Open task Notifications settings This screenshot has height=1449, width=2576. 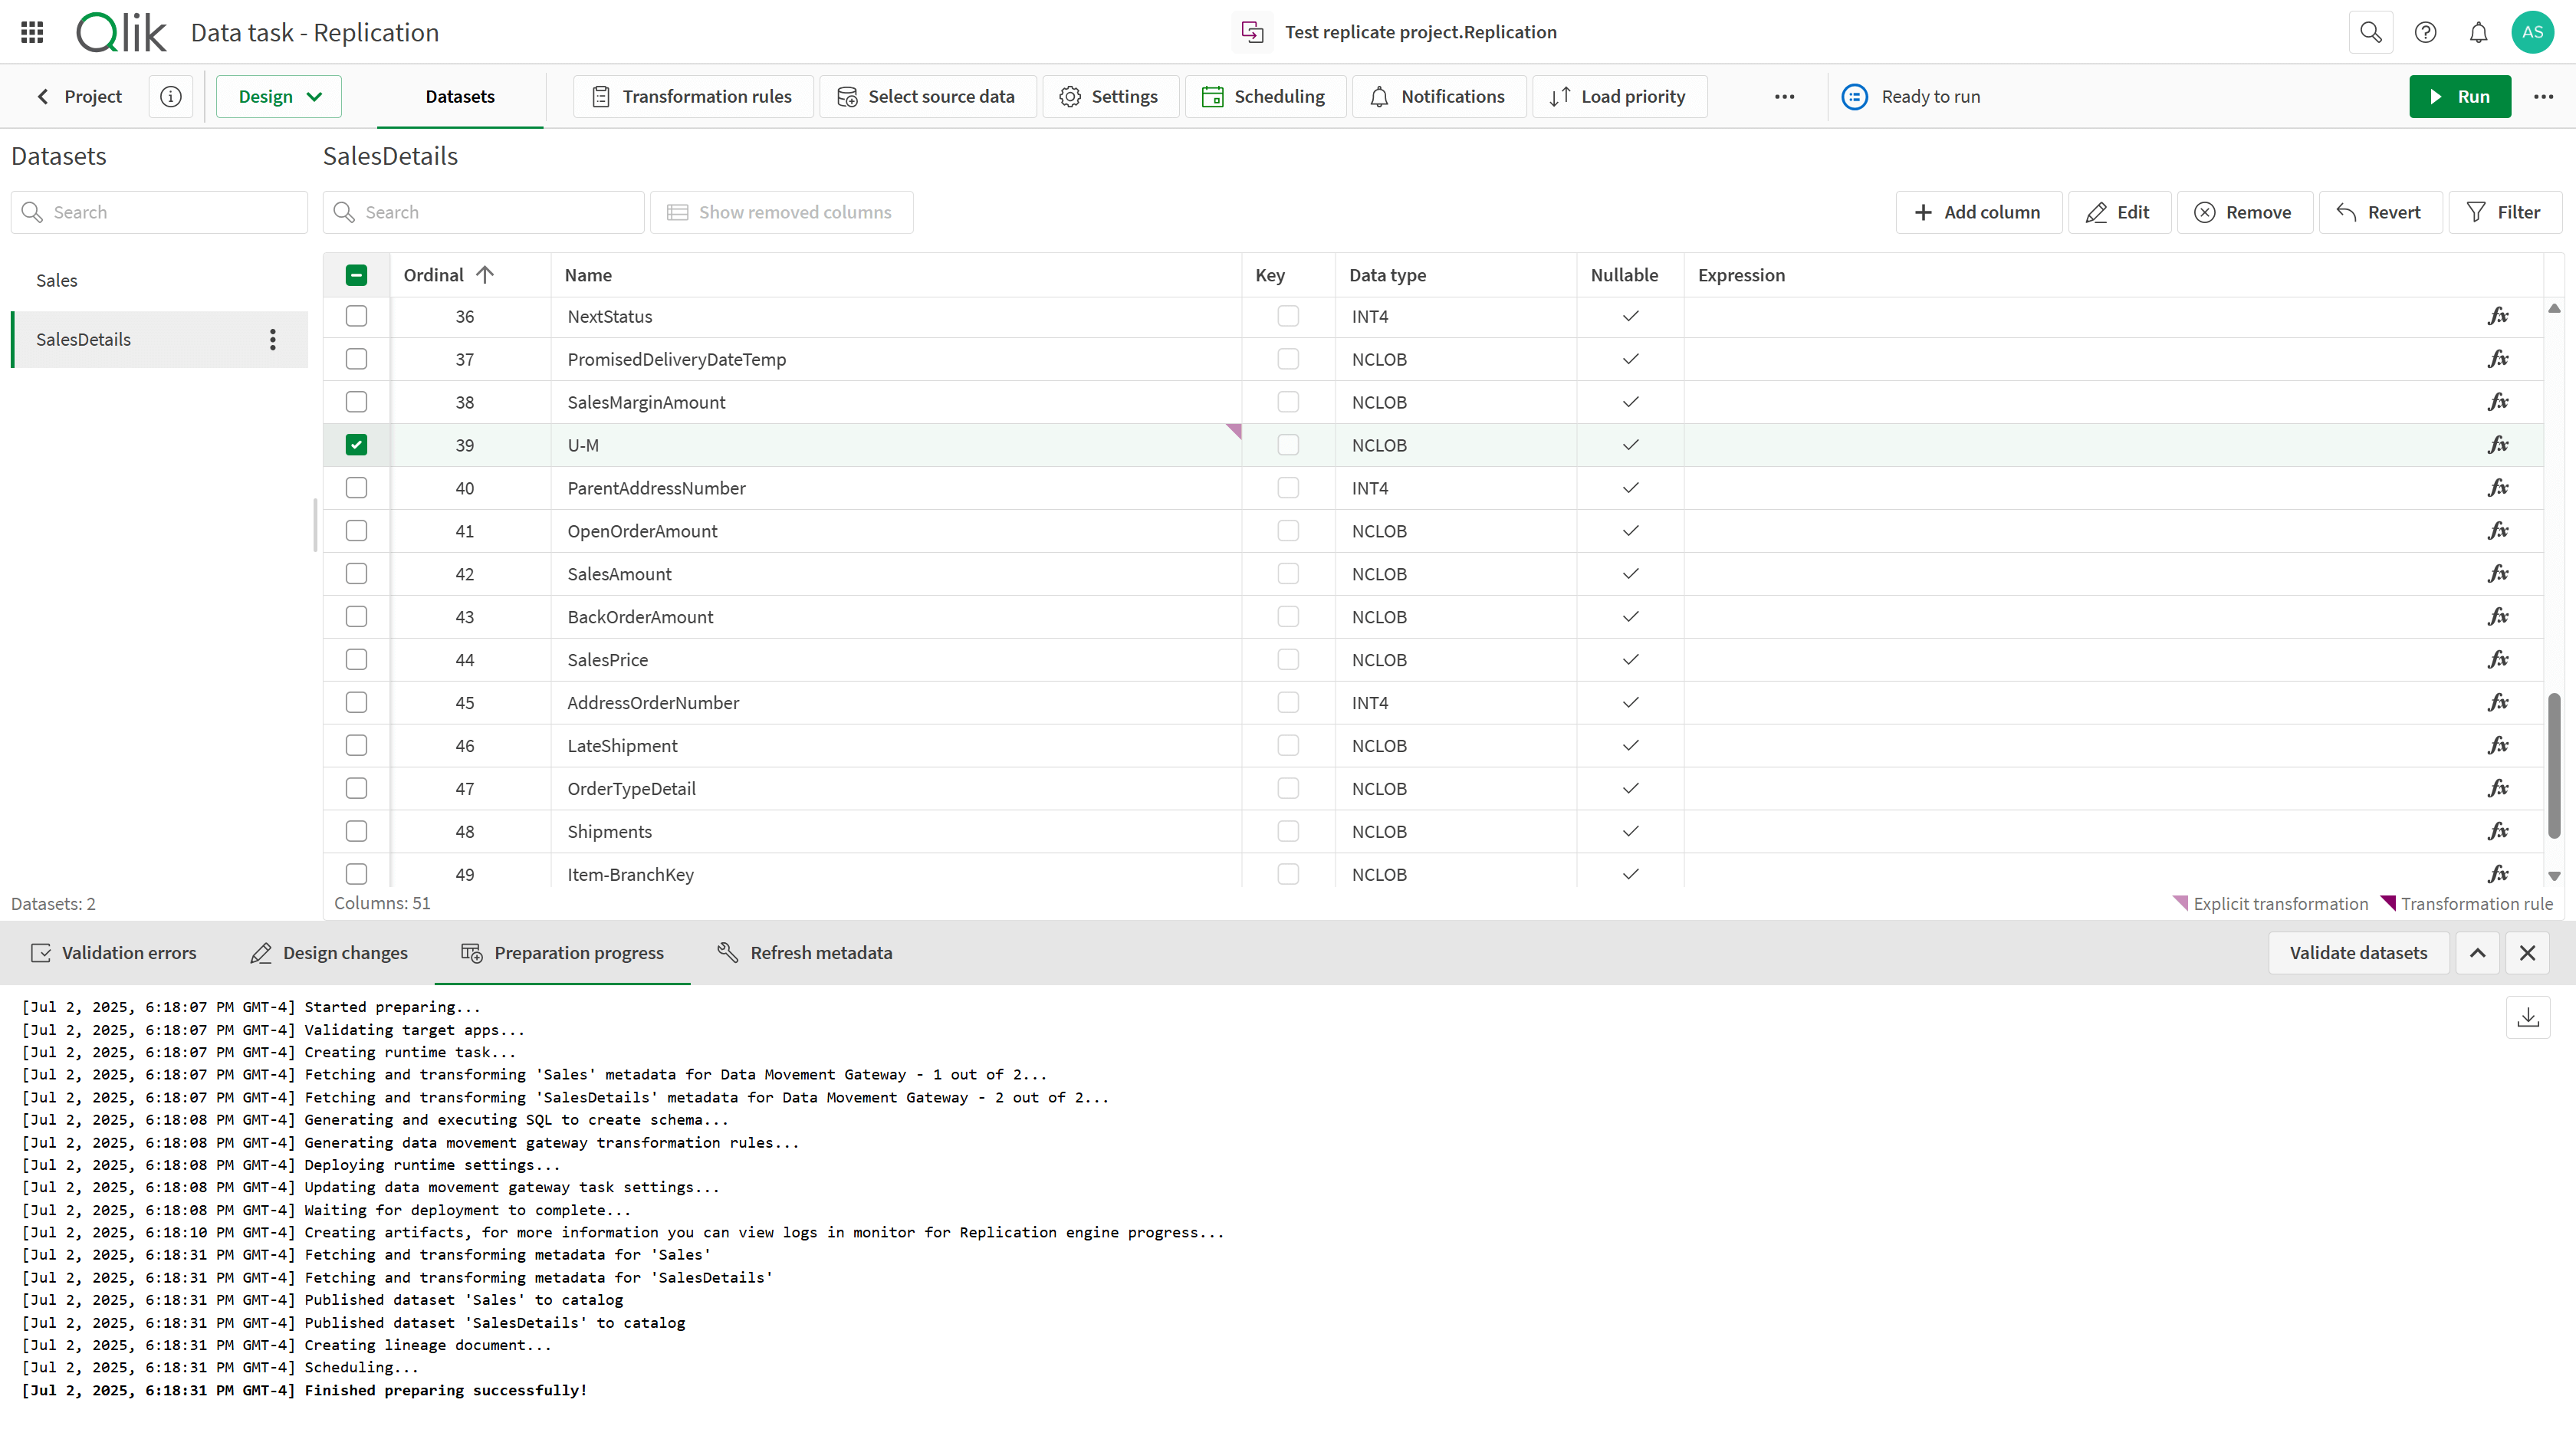pos(1439,96)
